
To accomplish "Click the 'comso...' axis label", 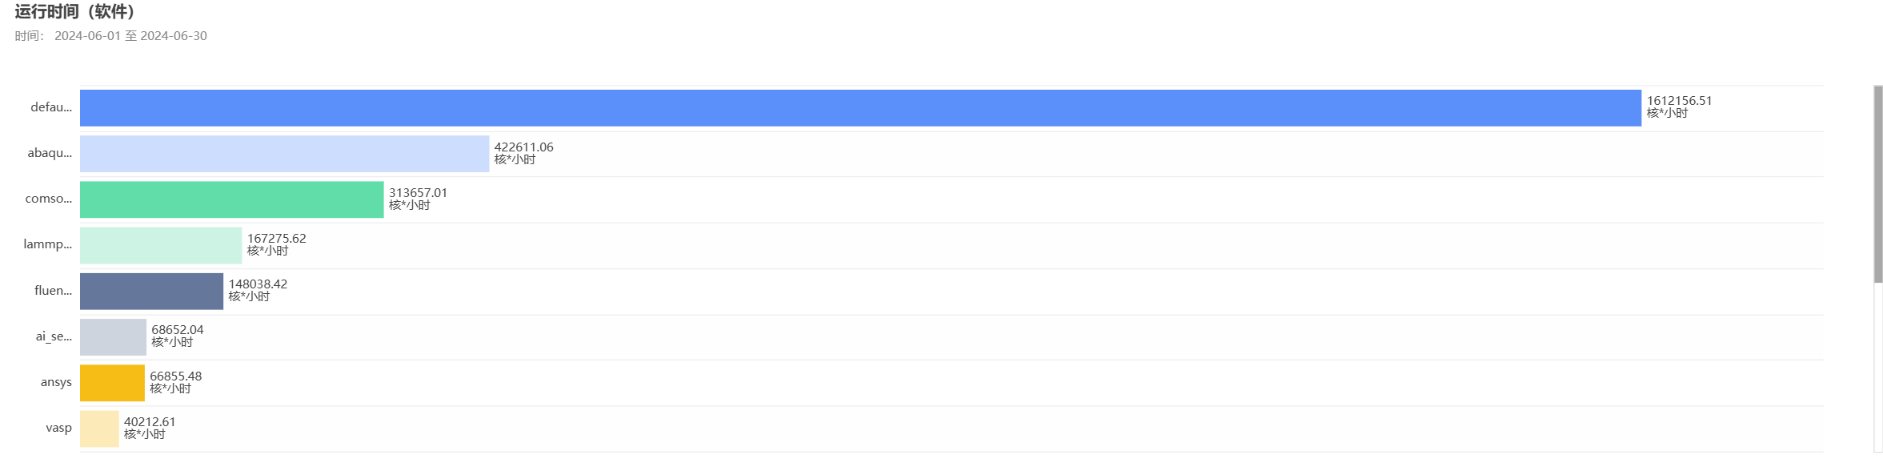I will click(49, 199).
